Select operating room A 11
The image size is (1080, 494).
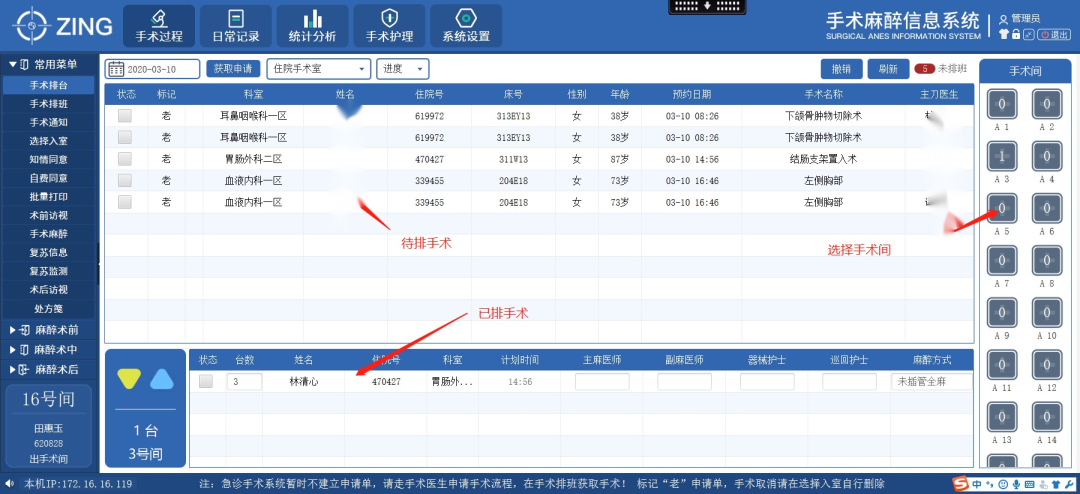point(1002,365)
